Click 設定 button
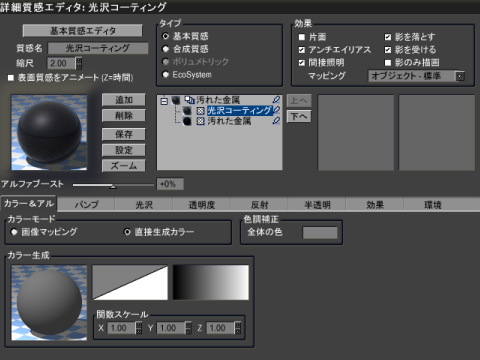Image resolution: width=480 pixels, height=360 pixels. pos(124,150)
